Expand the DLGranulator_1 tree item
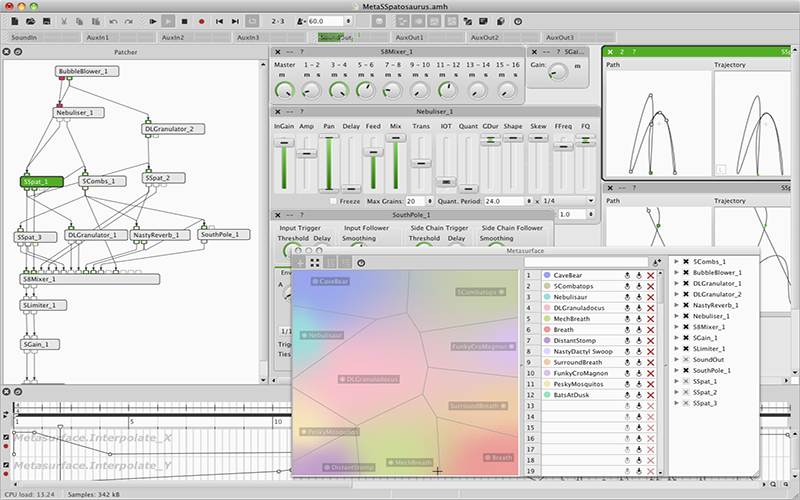800x500 pixels. (x=677, y=283)
